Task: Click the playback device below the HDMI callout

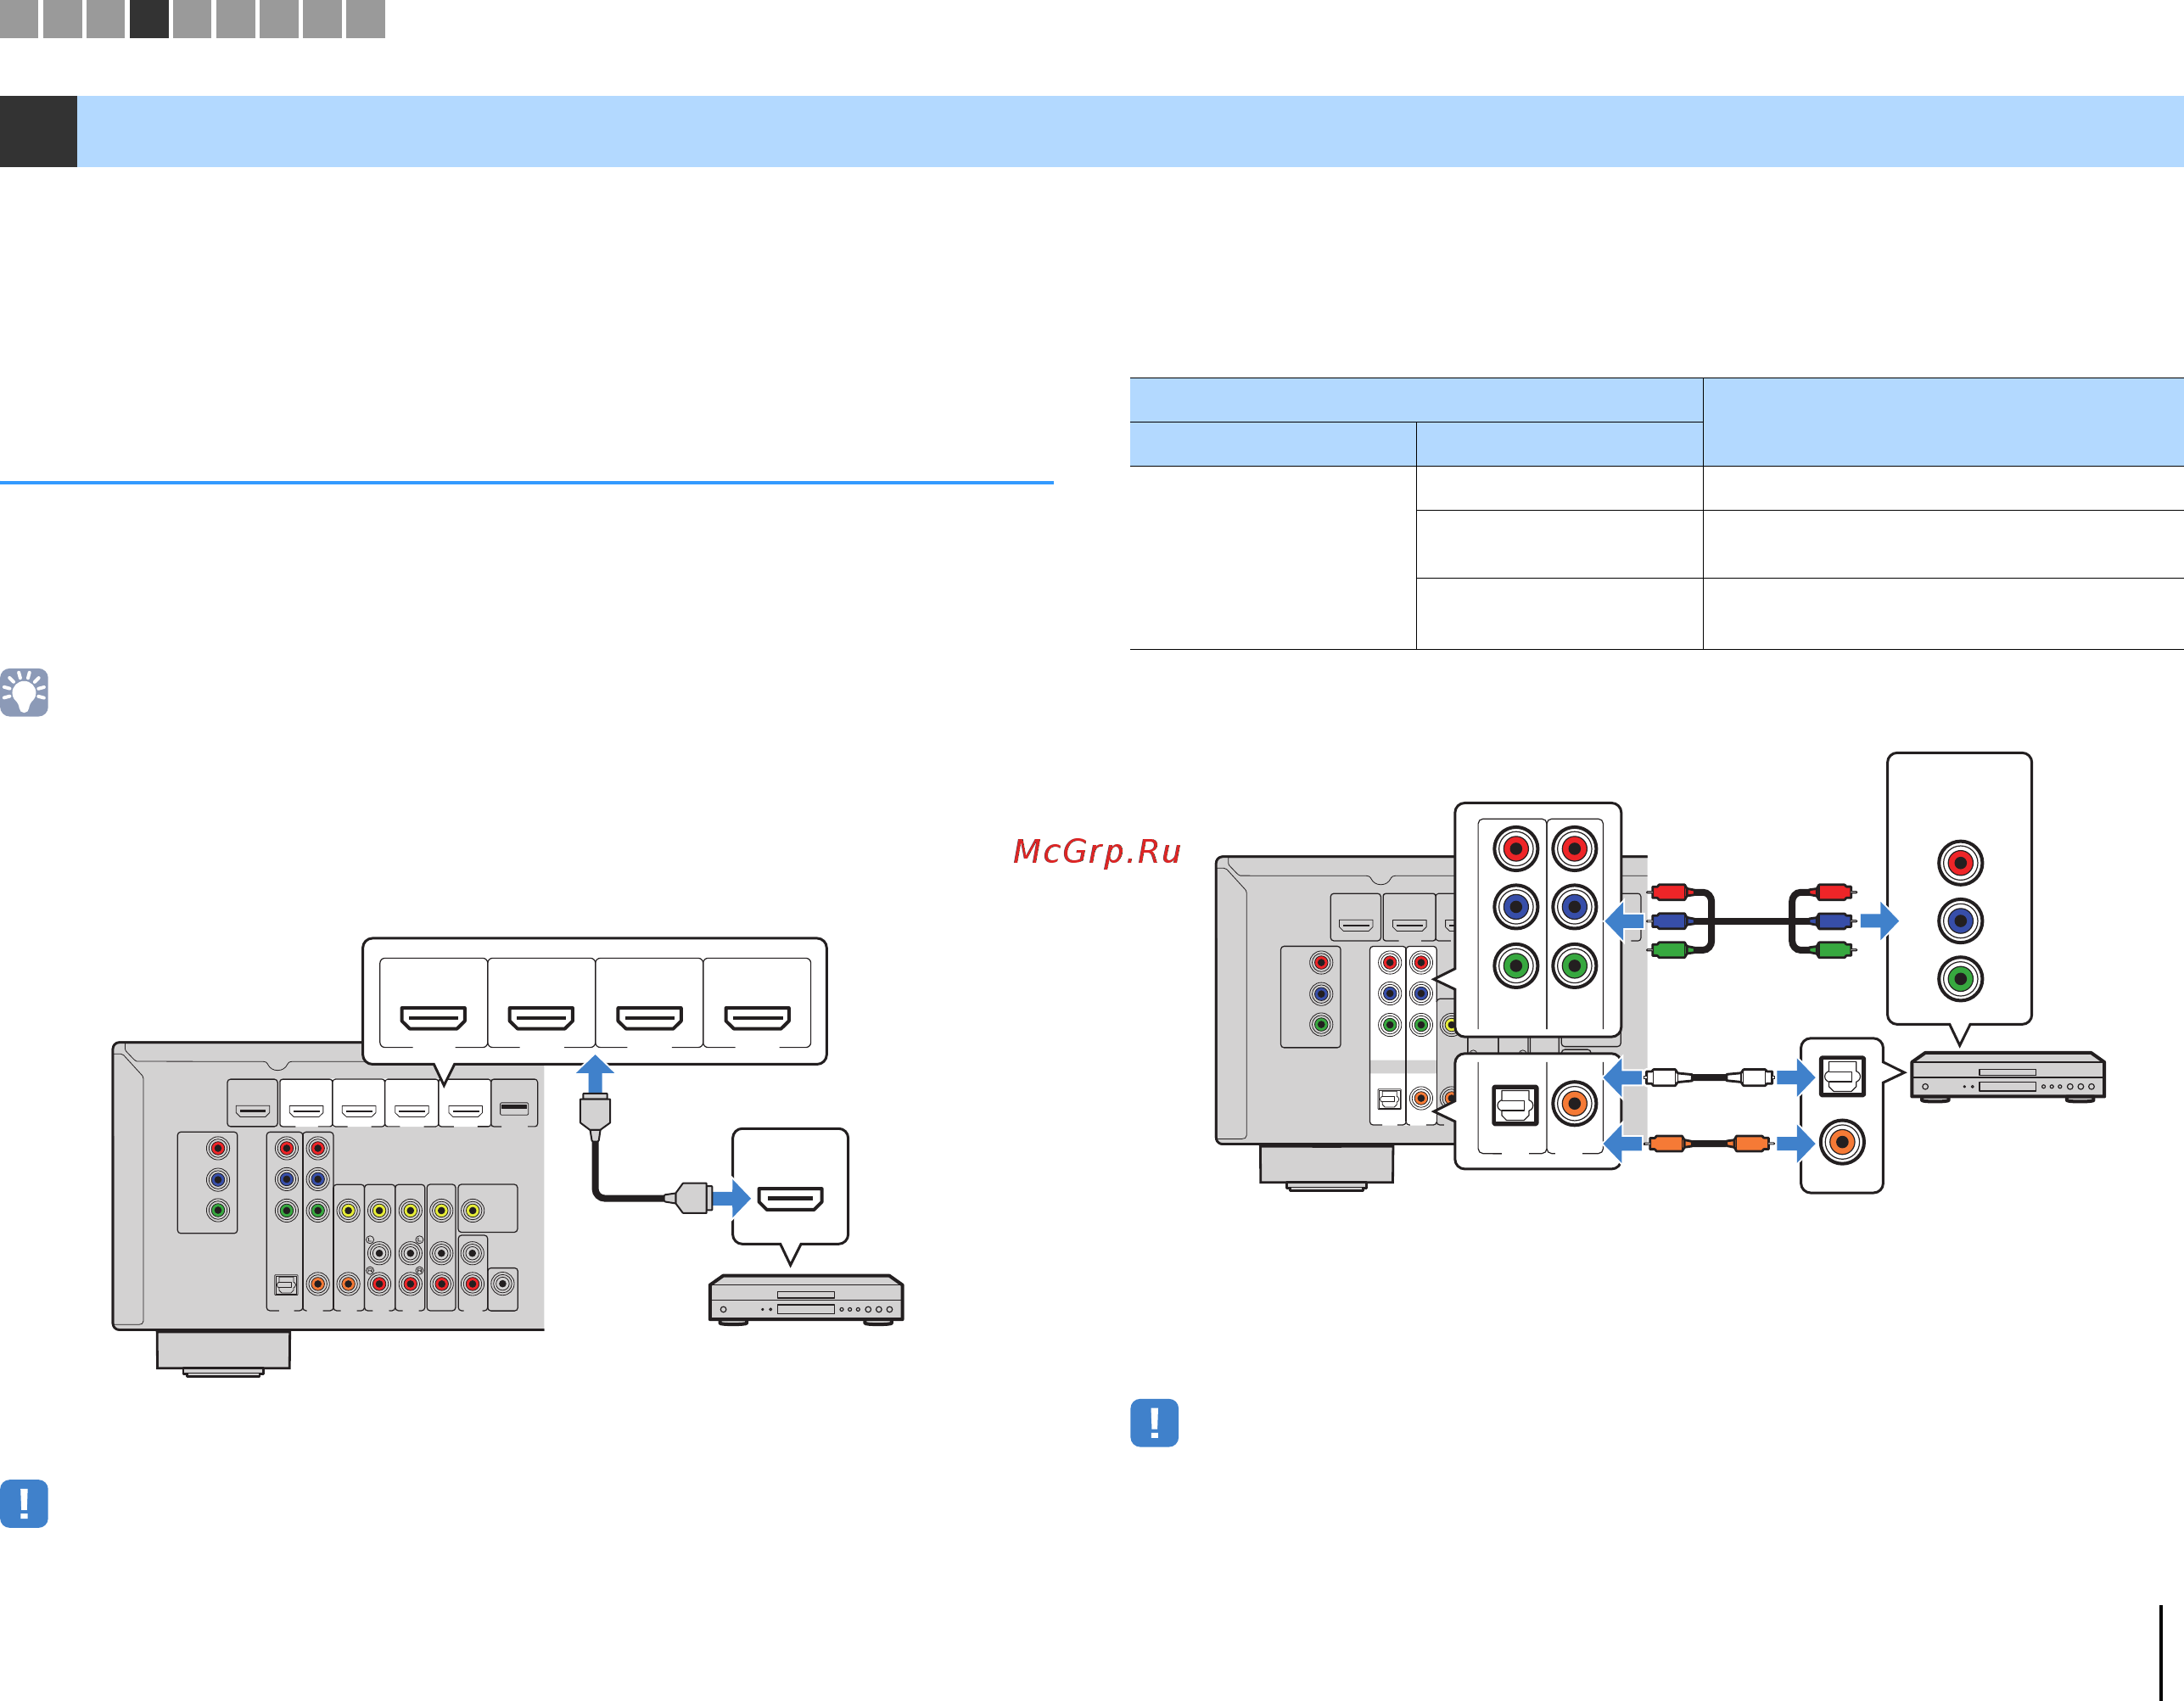Action: pos(806,1299)
